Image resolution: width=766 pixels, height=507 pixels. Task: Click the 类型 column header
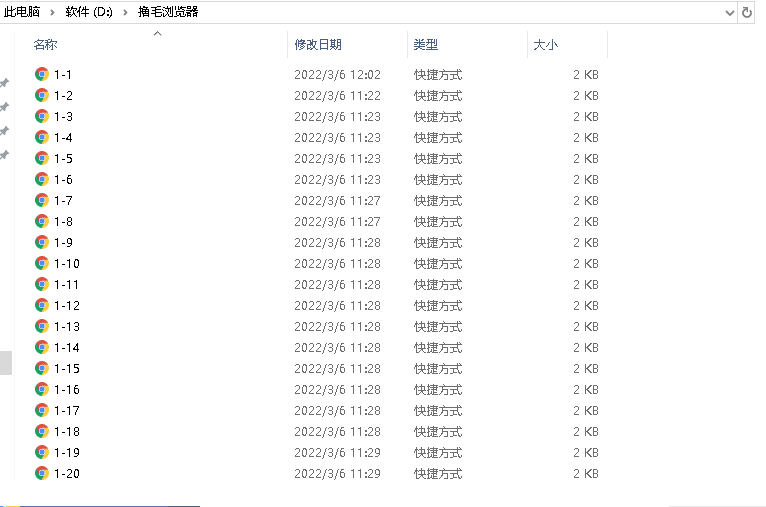coord(426,45)
